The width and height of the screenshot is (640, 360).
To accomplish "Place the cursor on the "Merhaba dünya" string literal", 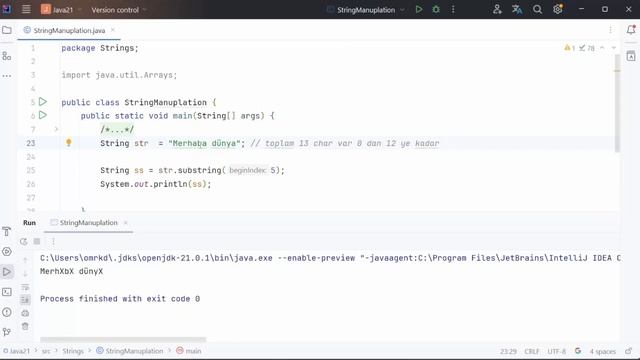I will tap(204, 143).
